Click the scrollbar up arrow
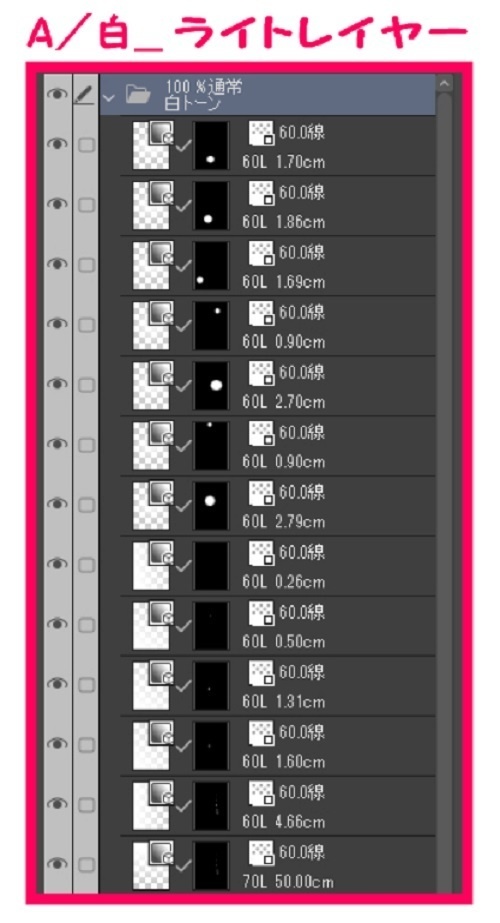The width and height of the screenshot is (500, 923). pos(445,84)
